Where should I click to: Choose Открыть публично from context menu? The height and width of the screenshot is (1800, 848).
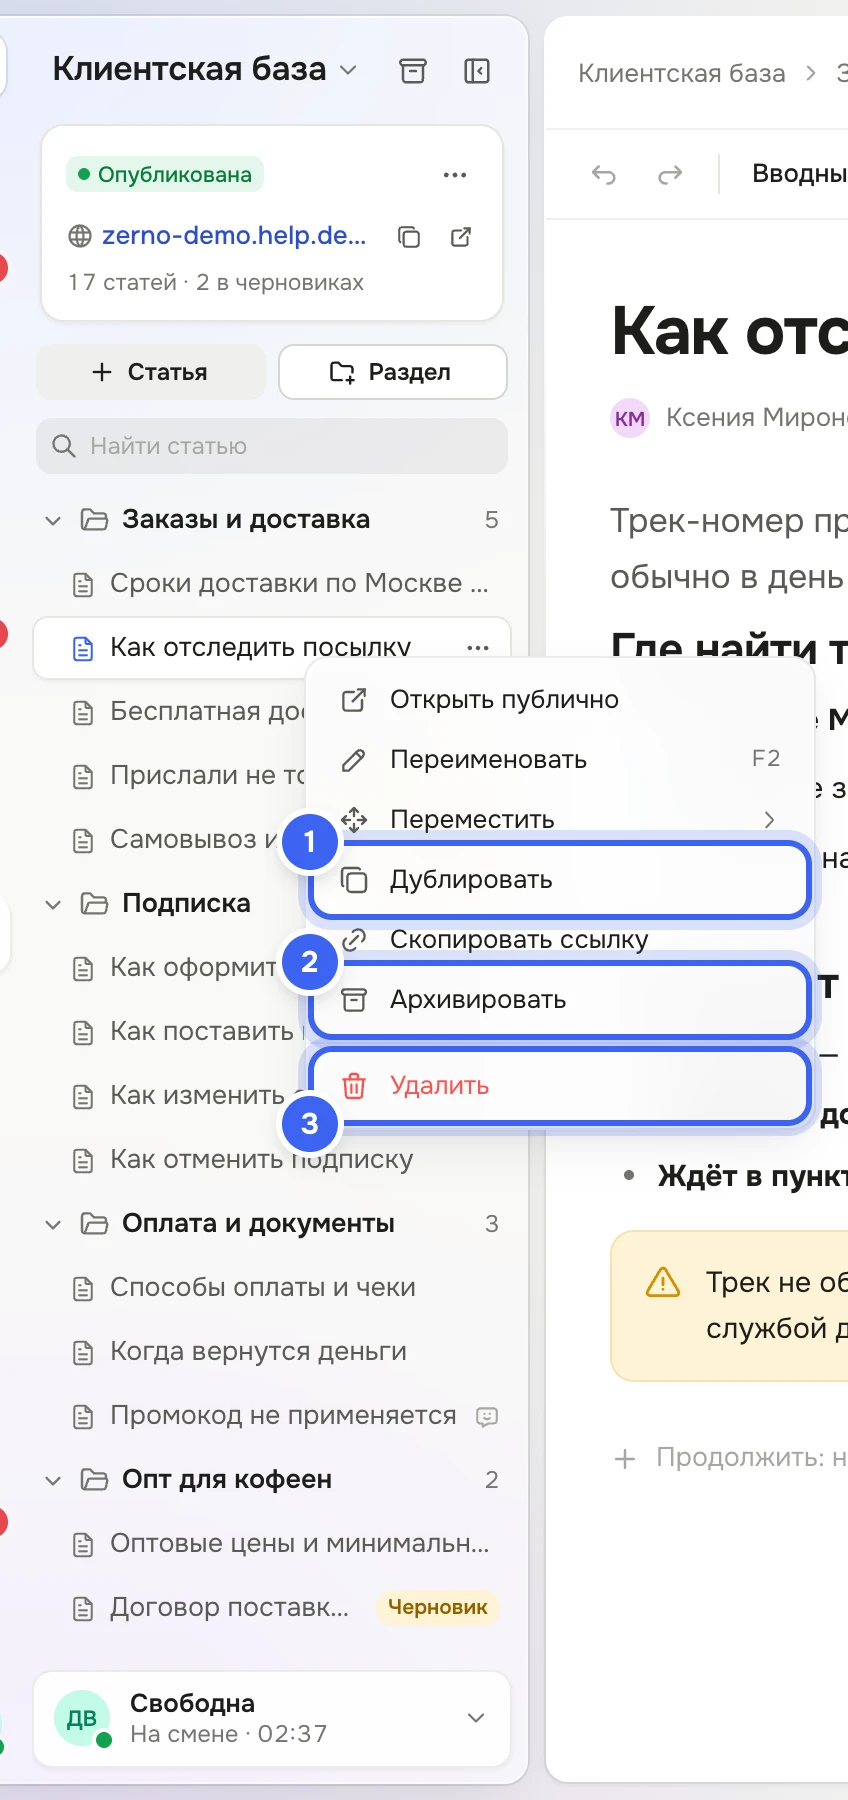point(560,700)
